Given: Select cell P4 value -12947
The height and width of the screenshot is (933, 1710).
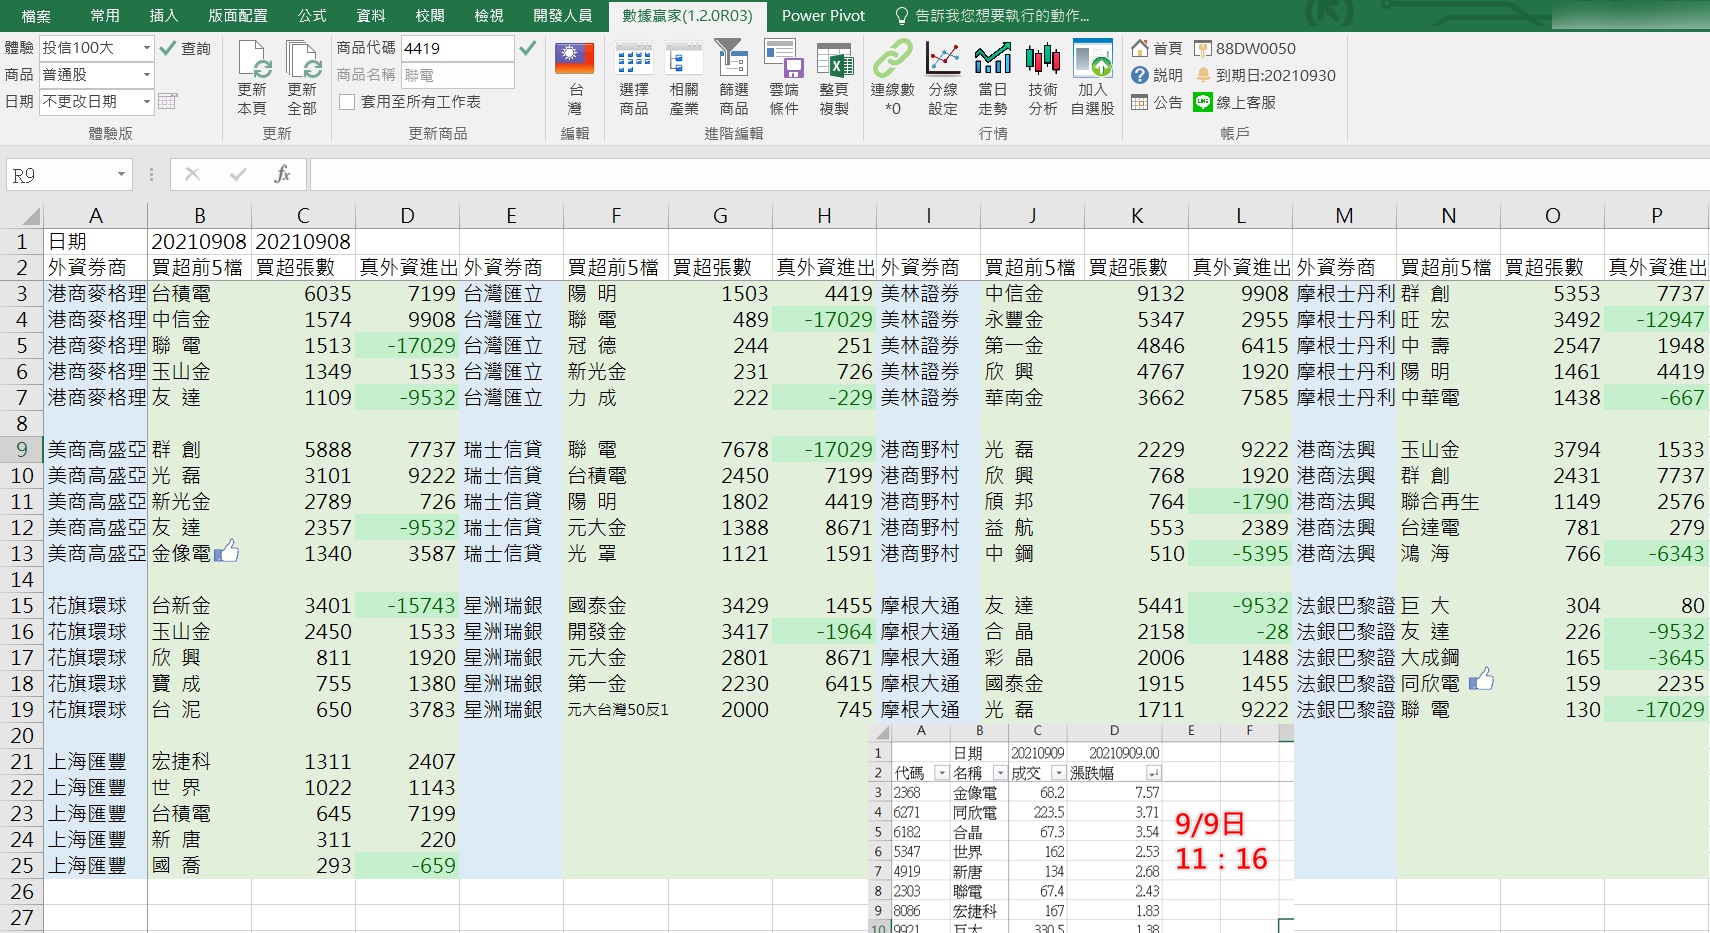Looking at the screenshot, I should pyautogui.click(x=1656, y=319).
